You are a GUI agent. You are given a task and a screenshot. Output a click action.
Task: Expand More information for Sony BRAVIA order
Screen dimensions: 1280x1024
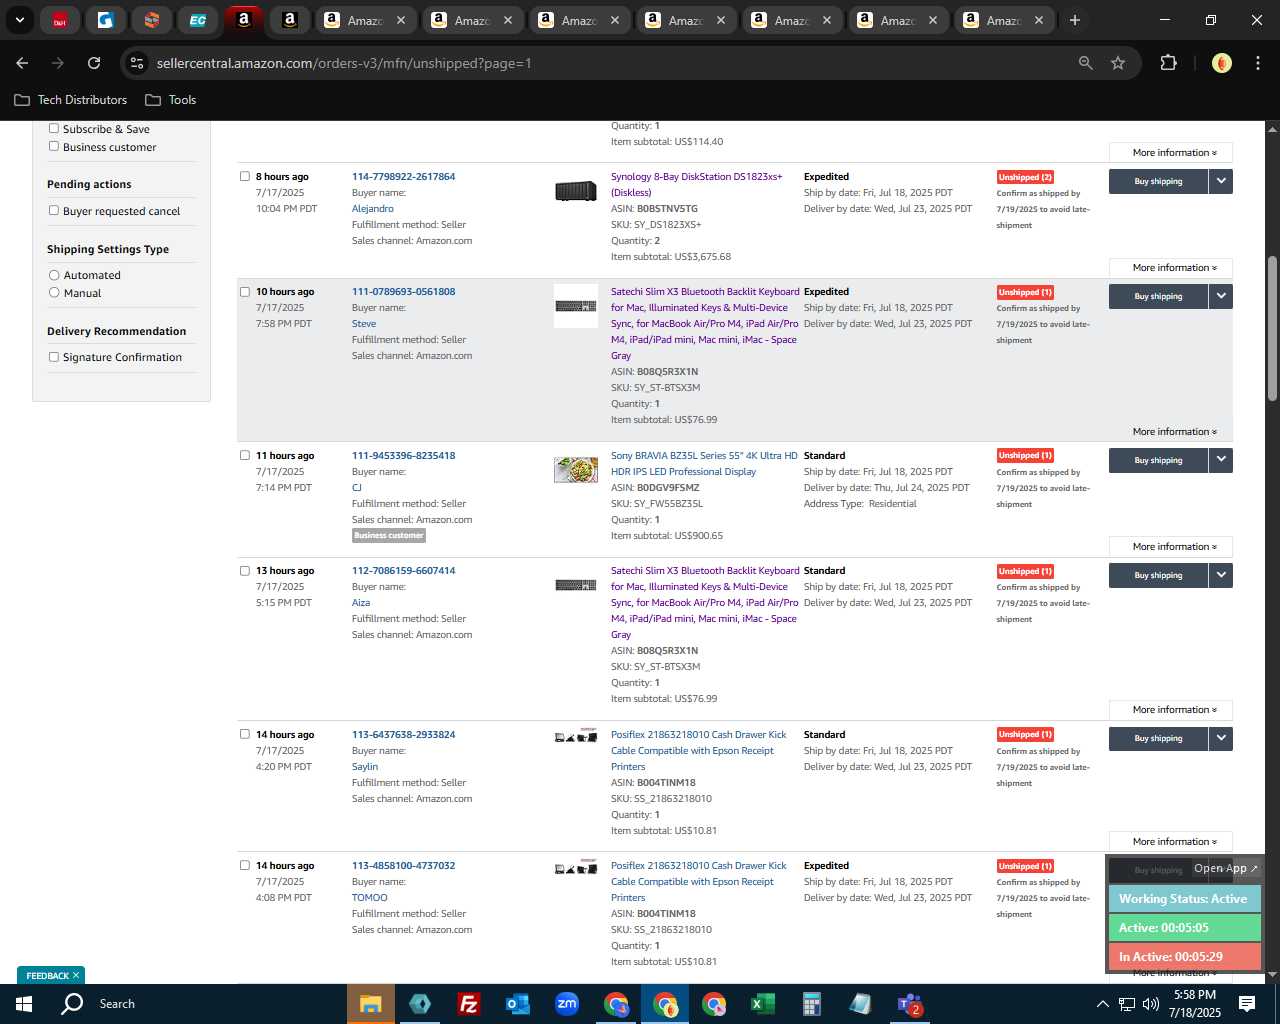(1171, 547)
